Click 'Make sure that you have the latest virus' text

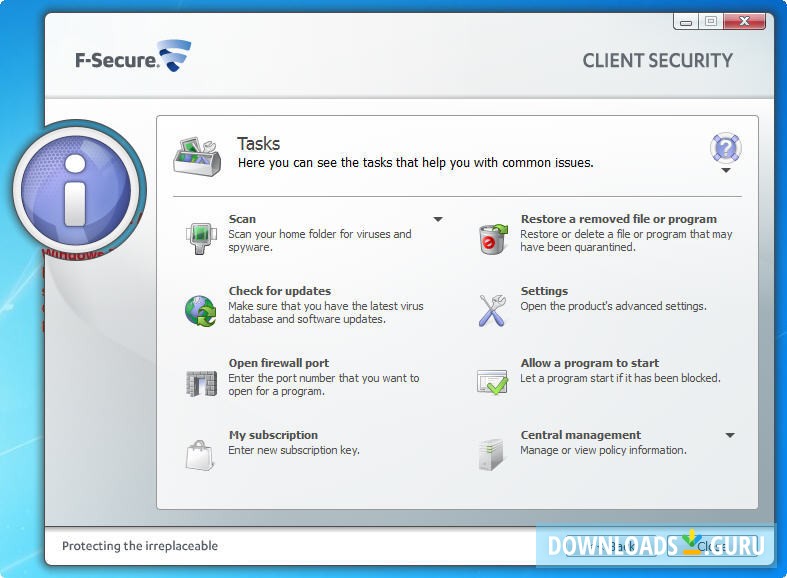click(326, 313)
